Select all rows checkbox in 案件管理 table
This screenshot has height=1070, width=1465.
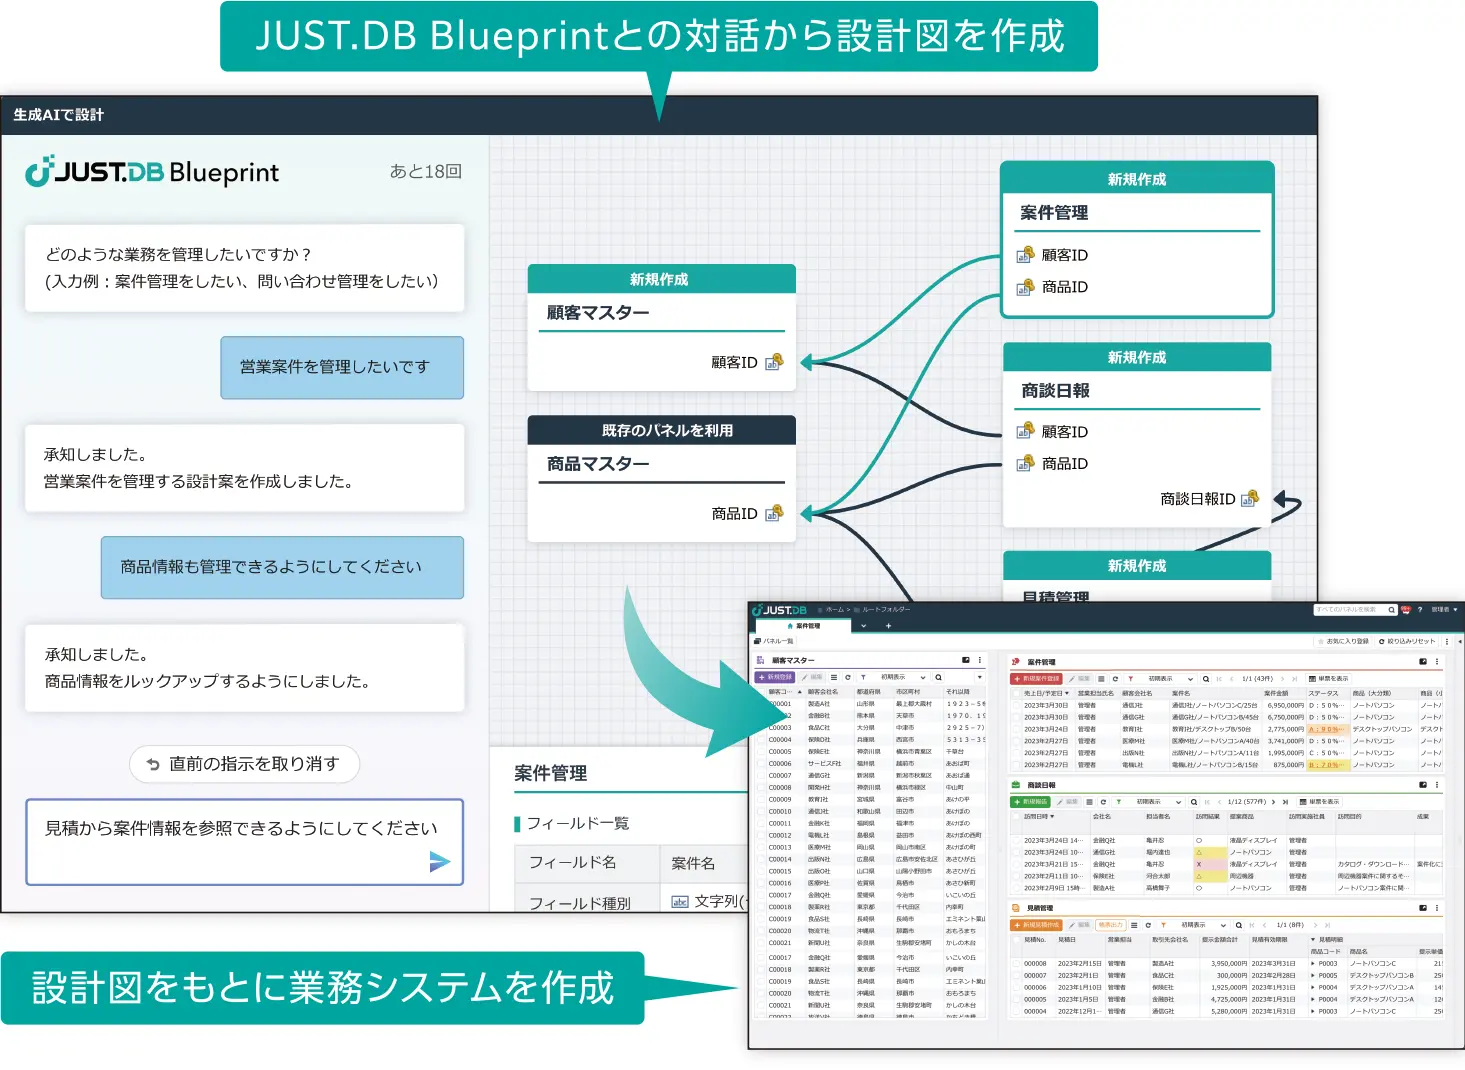[1016, 693]
